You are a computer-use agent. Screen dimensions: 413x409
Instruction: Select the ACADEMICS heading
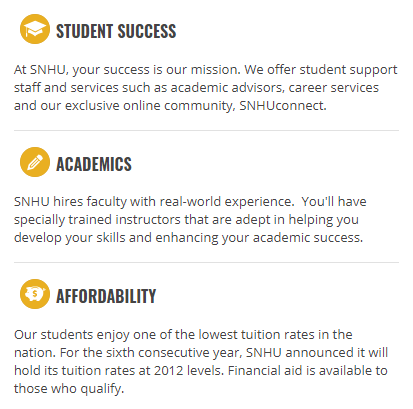click(94, 164)
